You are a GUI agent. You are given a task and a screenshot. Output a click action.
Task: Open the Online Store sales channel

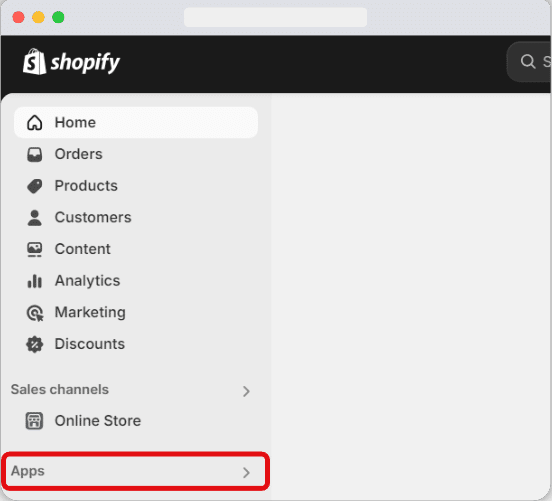point(136,421)
